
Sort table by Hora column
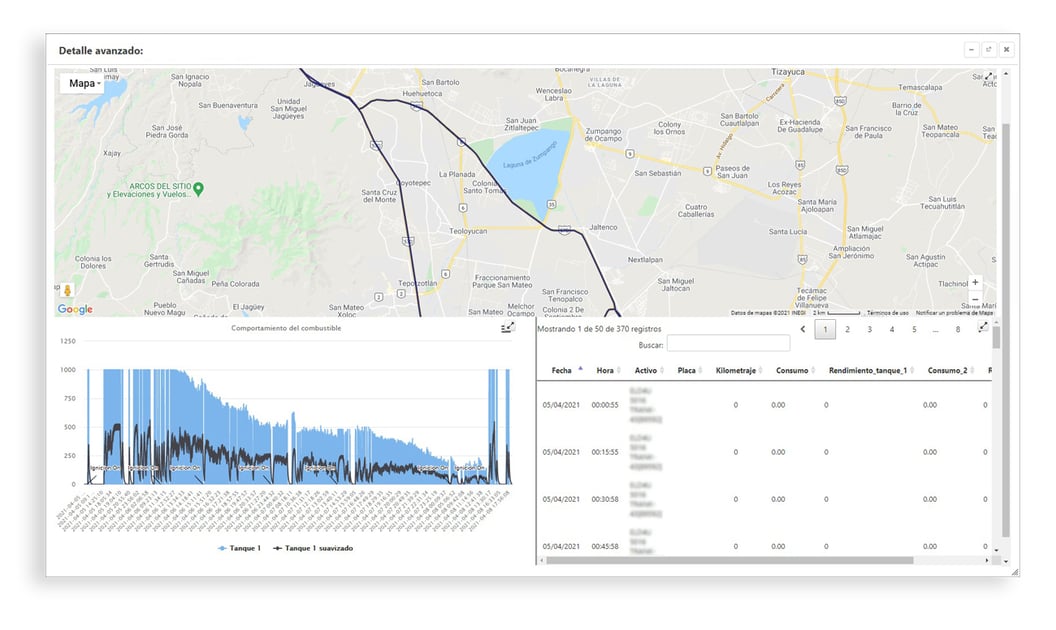[x=608, y=371]
